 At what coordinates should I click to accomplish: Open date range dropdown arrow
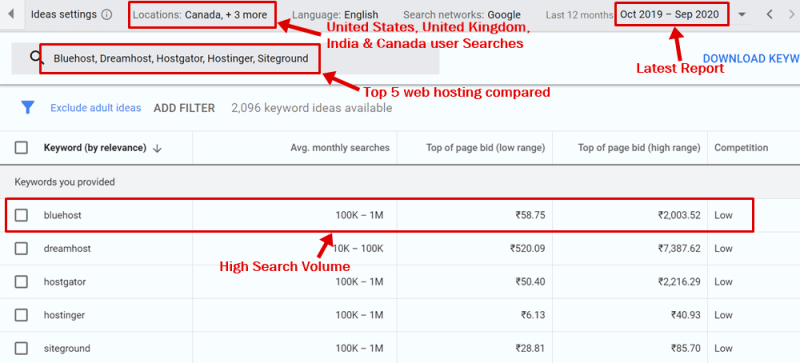point(742,15)
